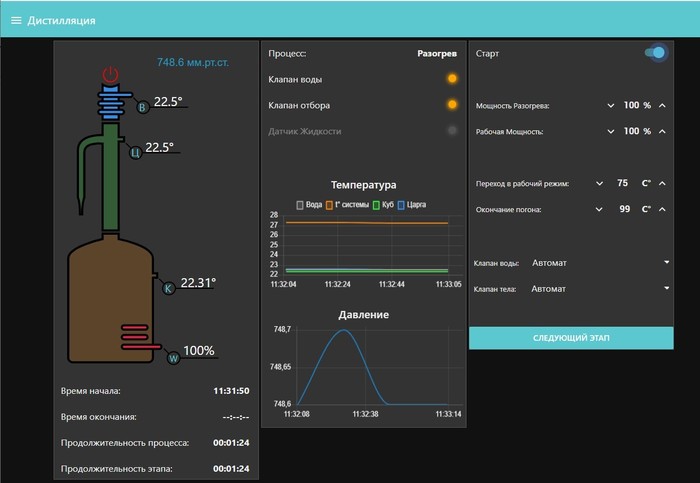Decrease Мощность Разогрева with down chevron
The width and height of the screenshot is (700, 483).
coord(611,106)
